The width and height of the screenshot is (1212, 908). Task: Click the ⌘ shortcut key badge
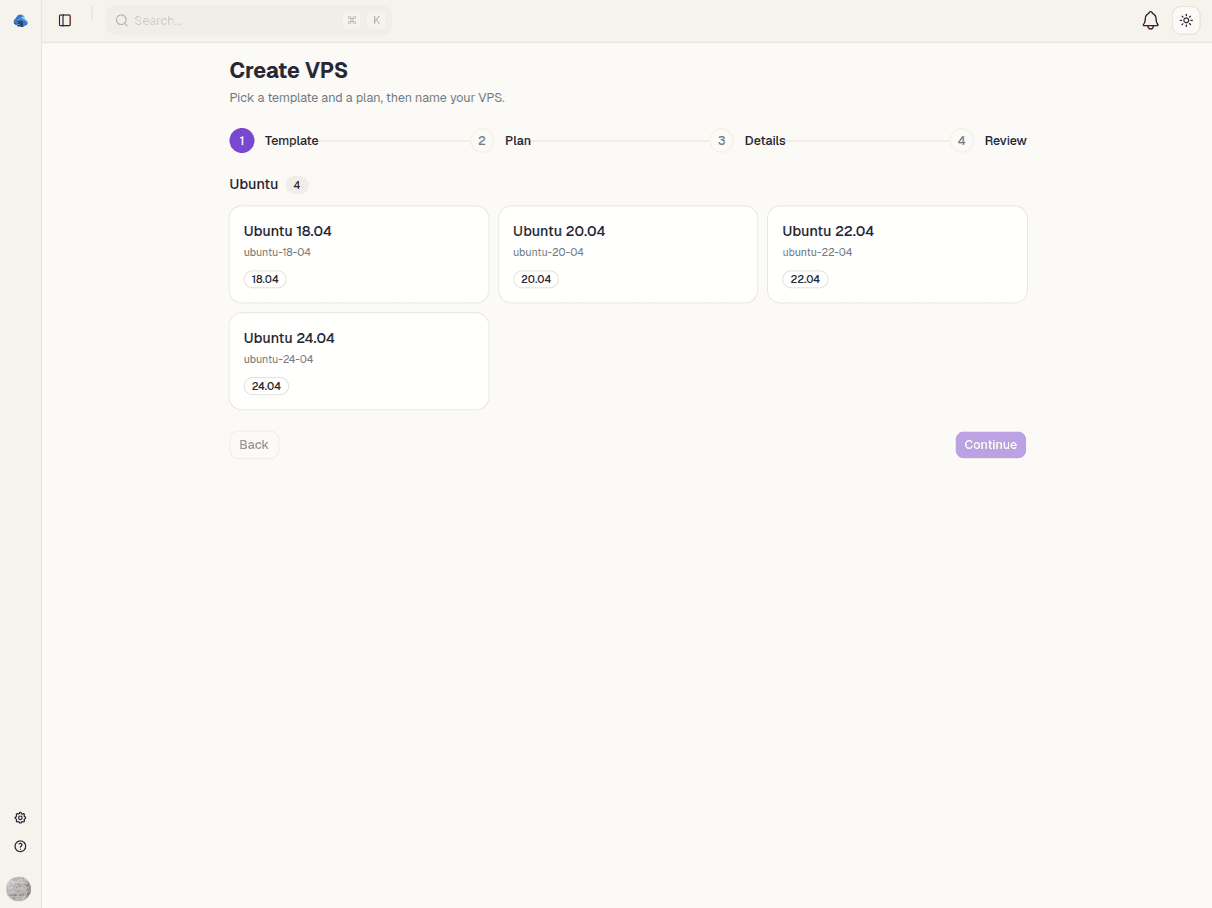352,20
